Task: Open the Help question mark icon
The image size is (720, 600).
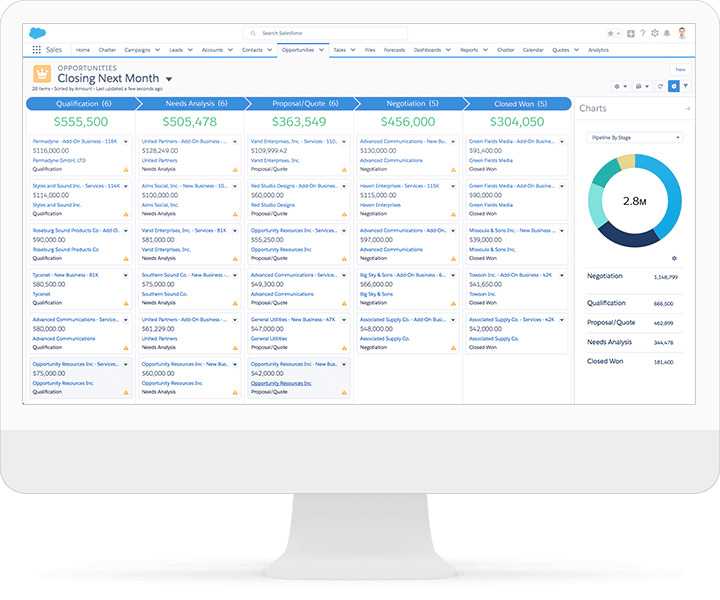Action: point(642,33)
